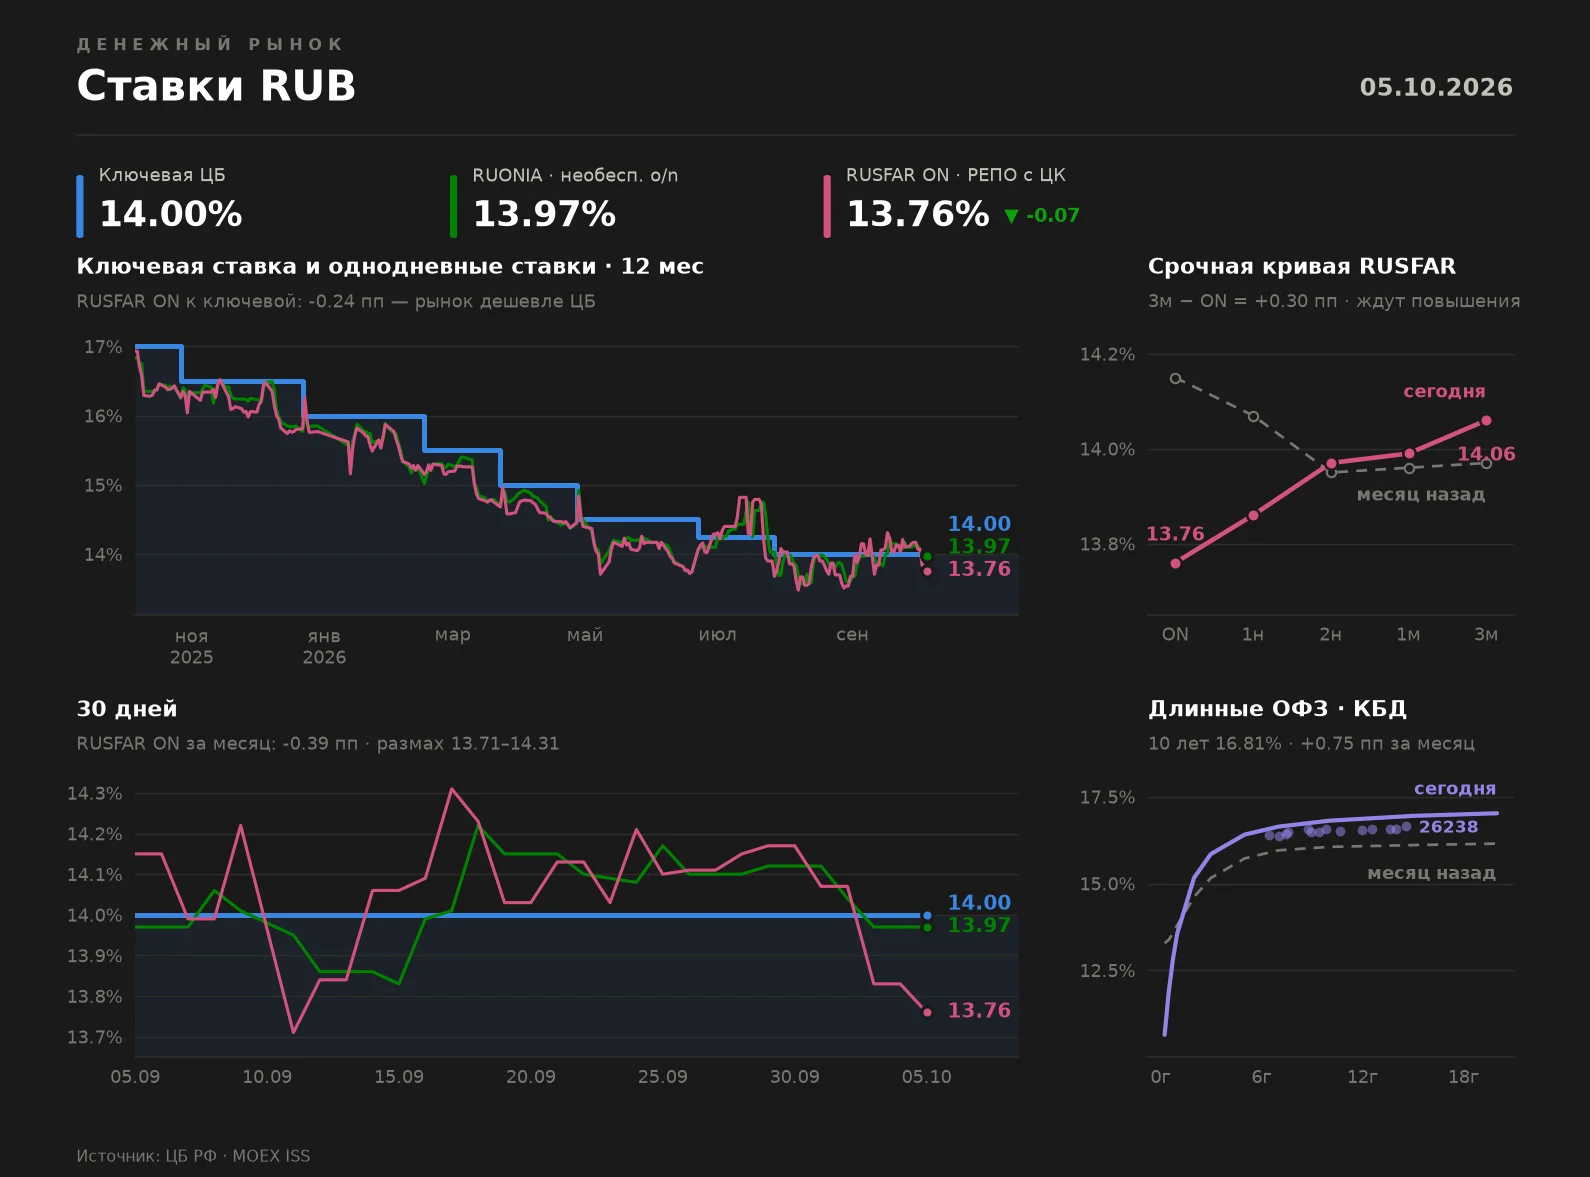This screenshot has height=1177, width=1590.
Task: Click the '14.3%' label on the 30-day axis
Action: coord(95,793)
